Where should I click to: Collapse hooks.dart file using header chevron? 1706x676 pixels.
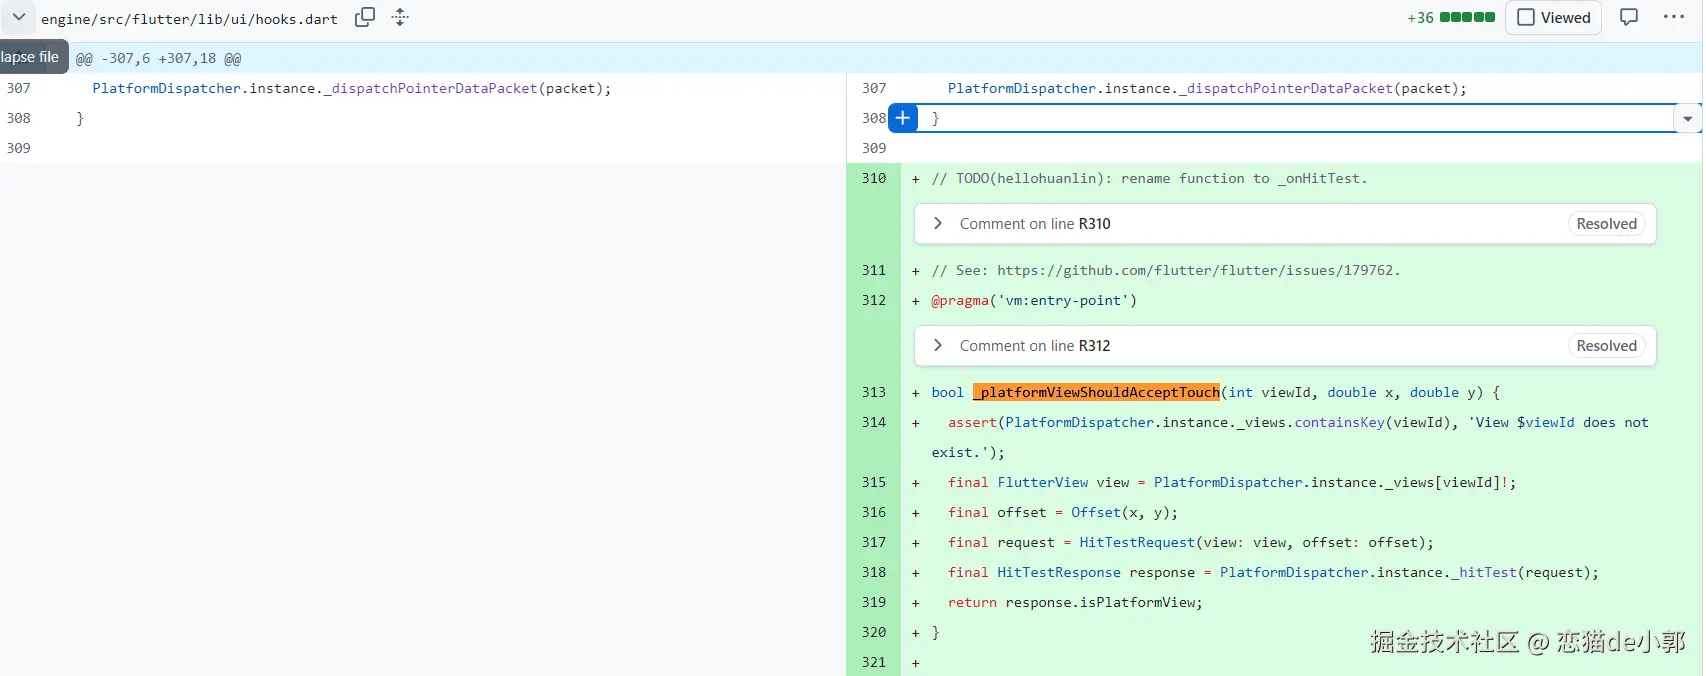click(19, 17)
